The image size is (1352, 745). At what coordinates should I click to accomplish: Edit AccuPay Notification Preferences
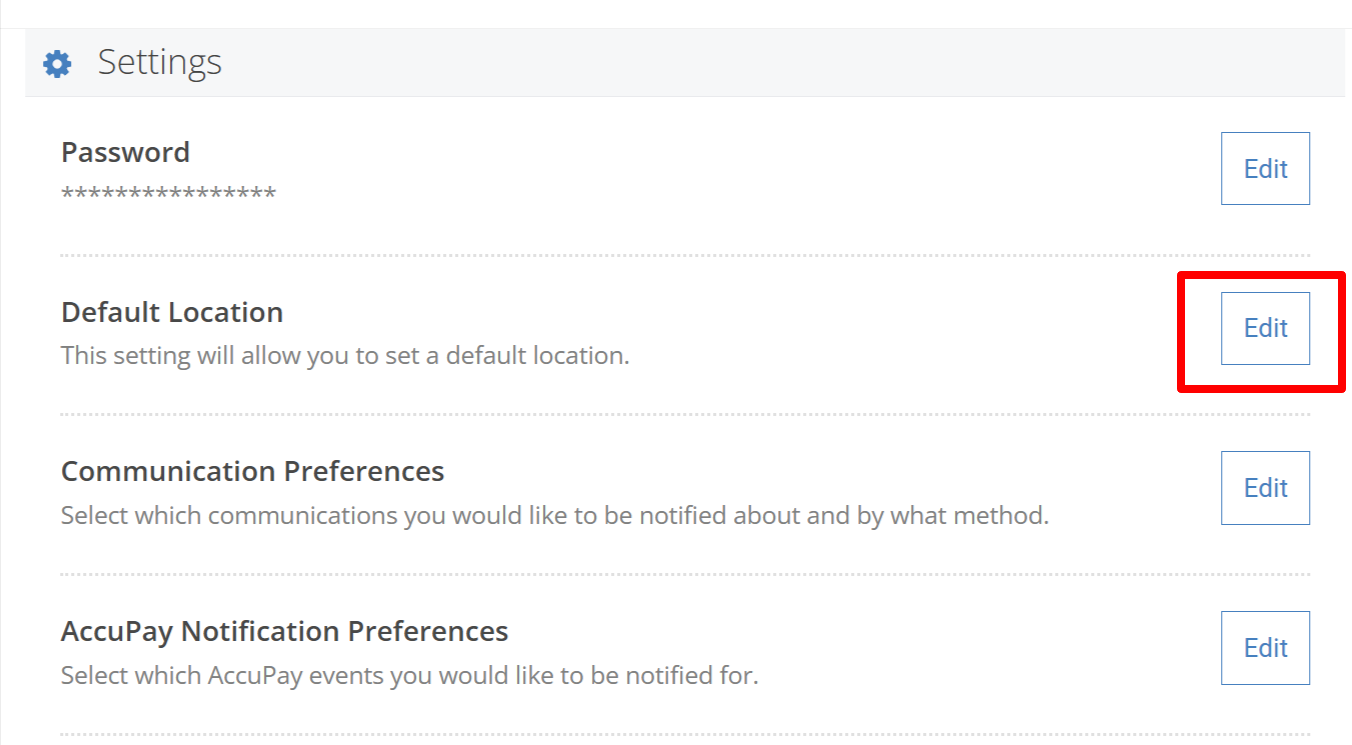(1265, 648)
